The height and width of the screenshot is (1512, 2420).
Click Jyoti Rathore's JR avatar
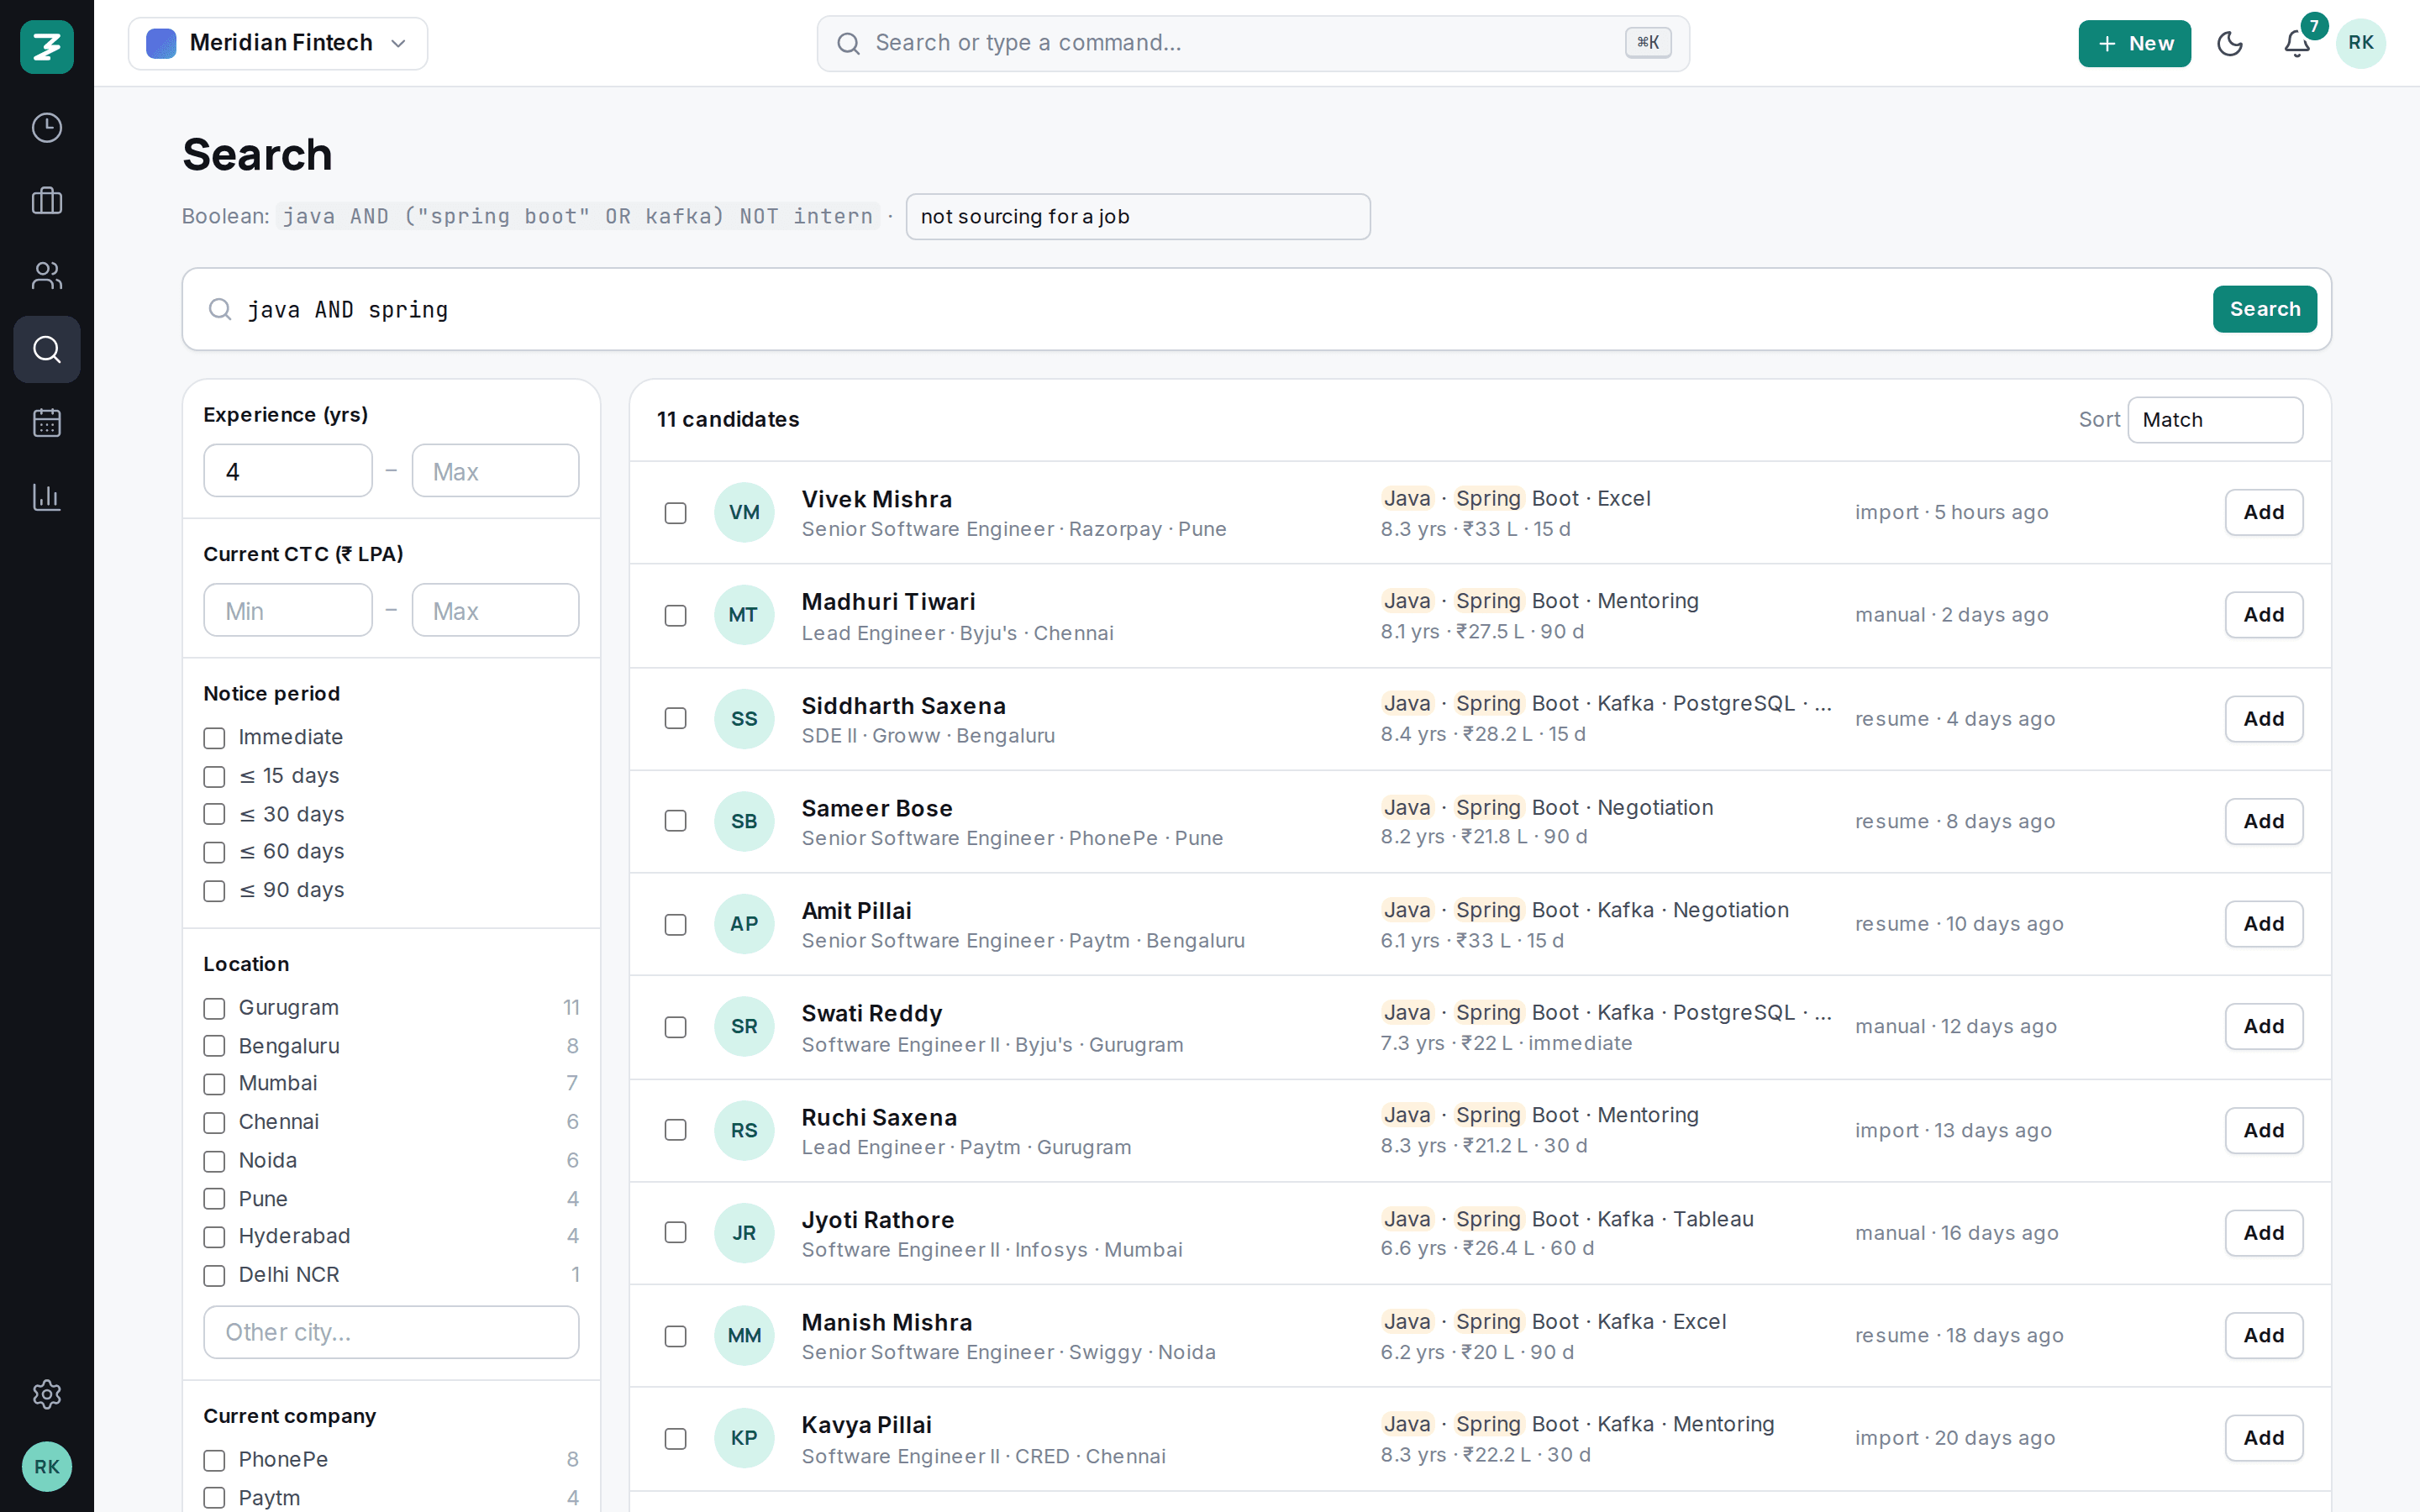pos(744,1233)
